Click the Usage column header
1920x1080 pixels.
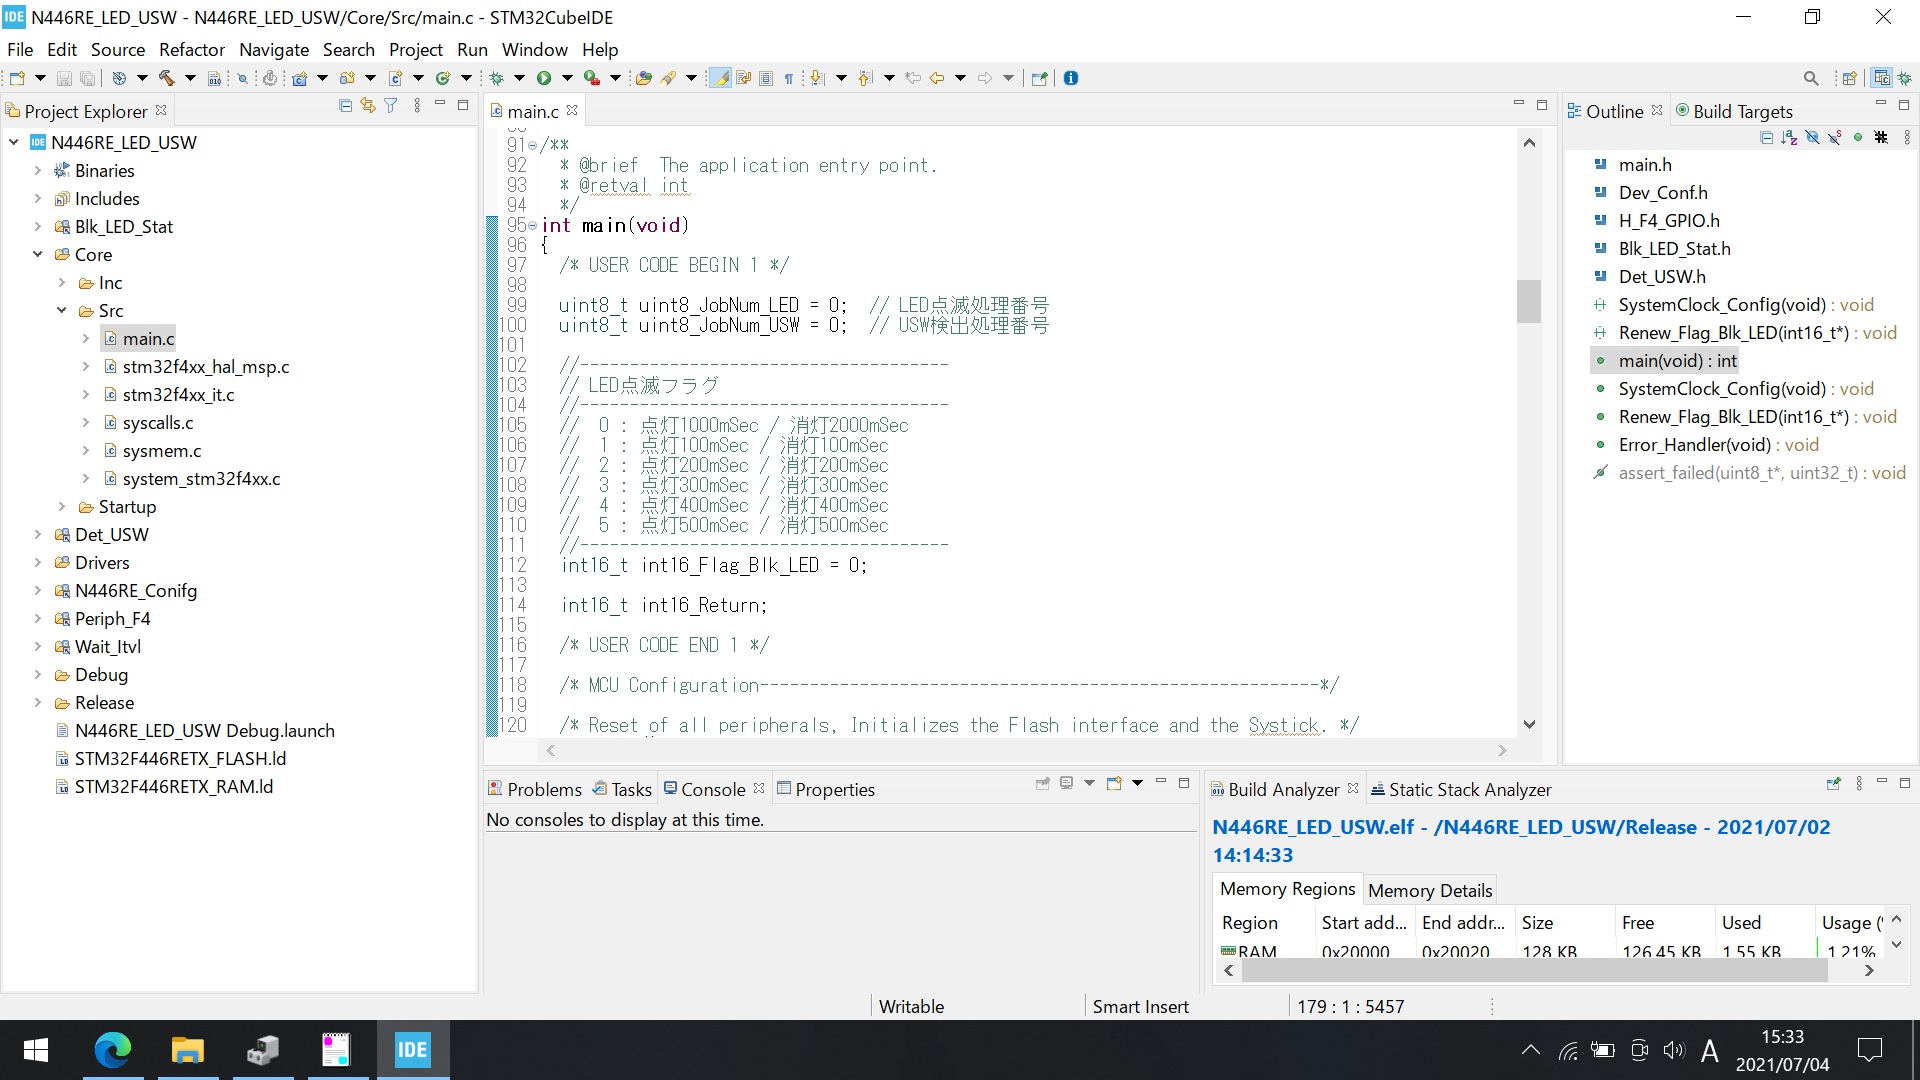tap(1850, 923)
